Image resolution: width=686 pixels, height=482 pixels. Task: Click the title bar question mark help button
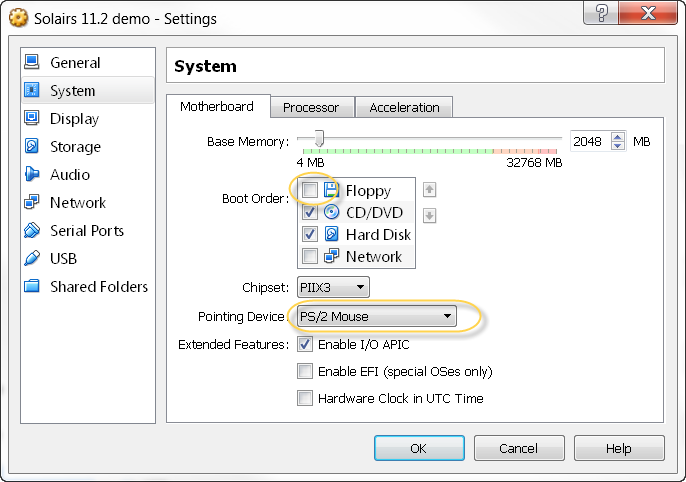[601, 13]
